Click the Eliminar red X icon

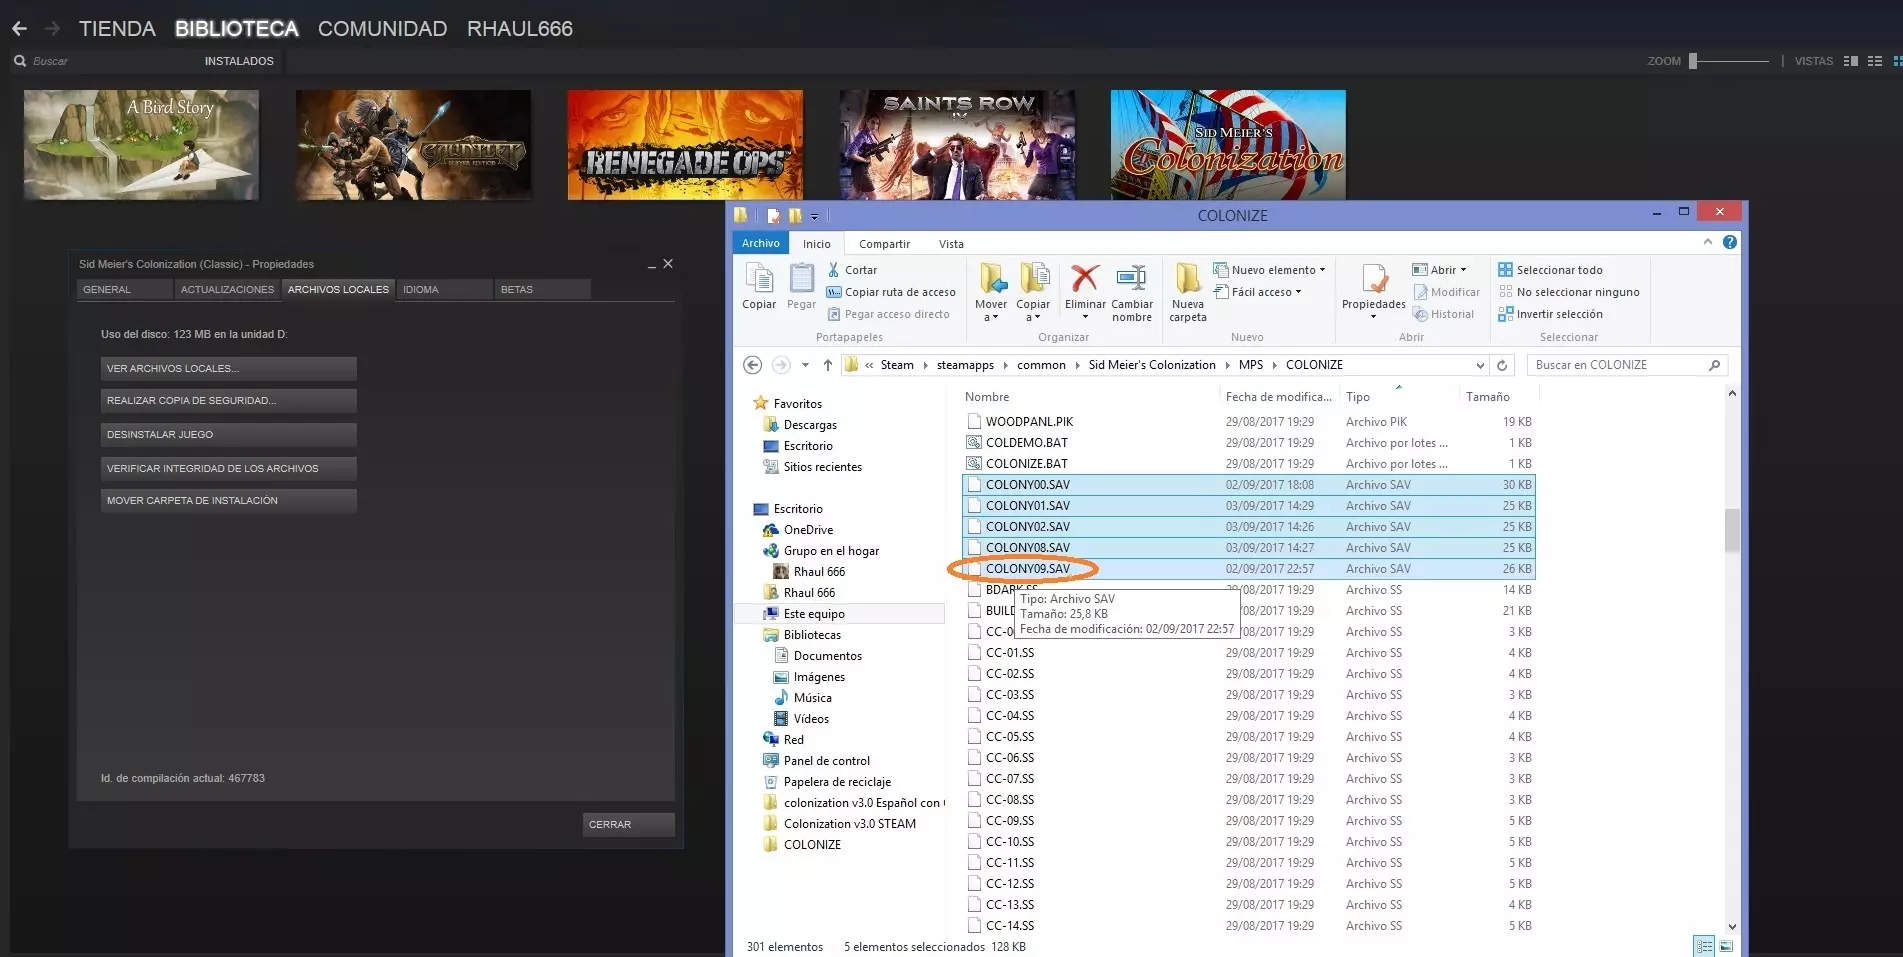(1084, 279)
